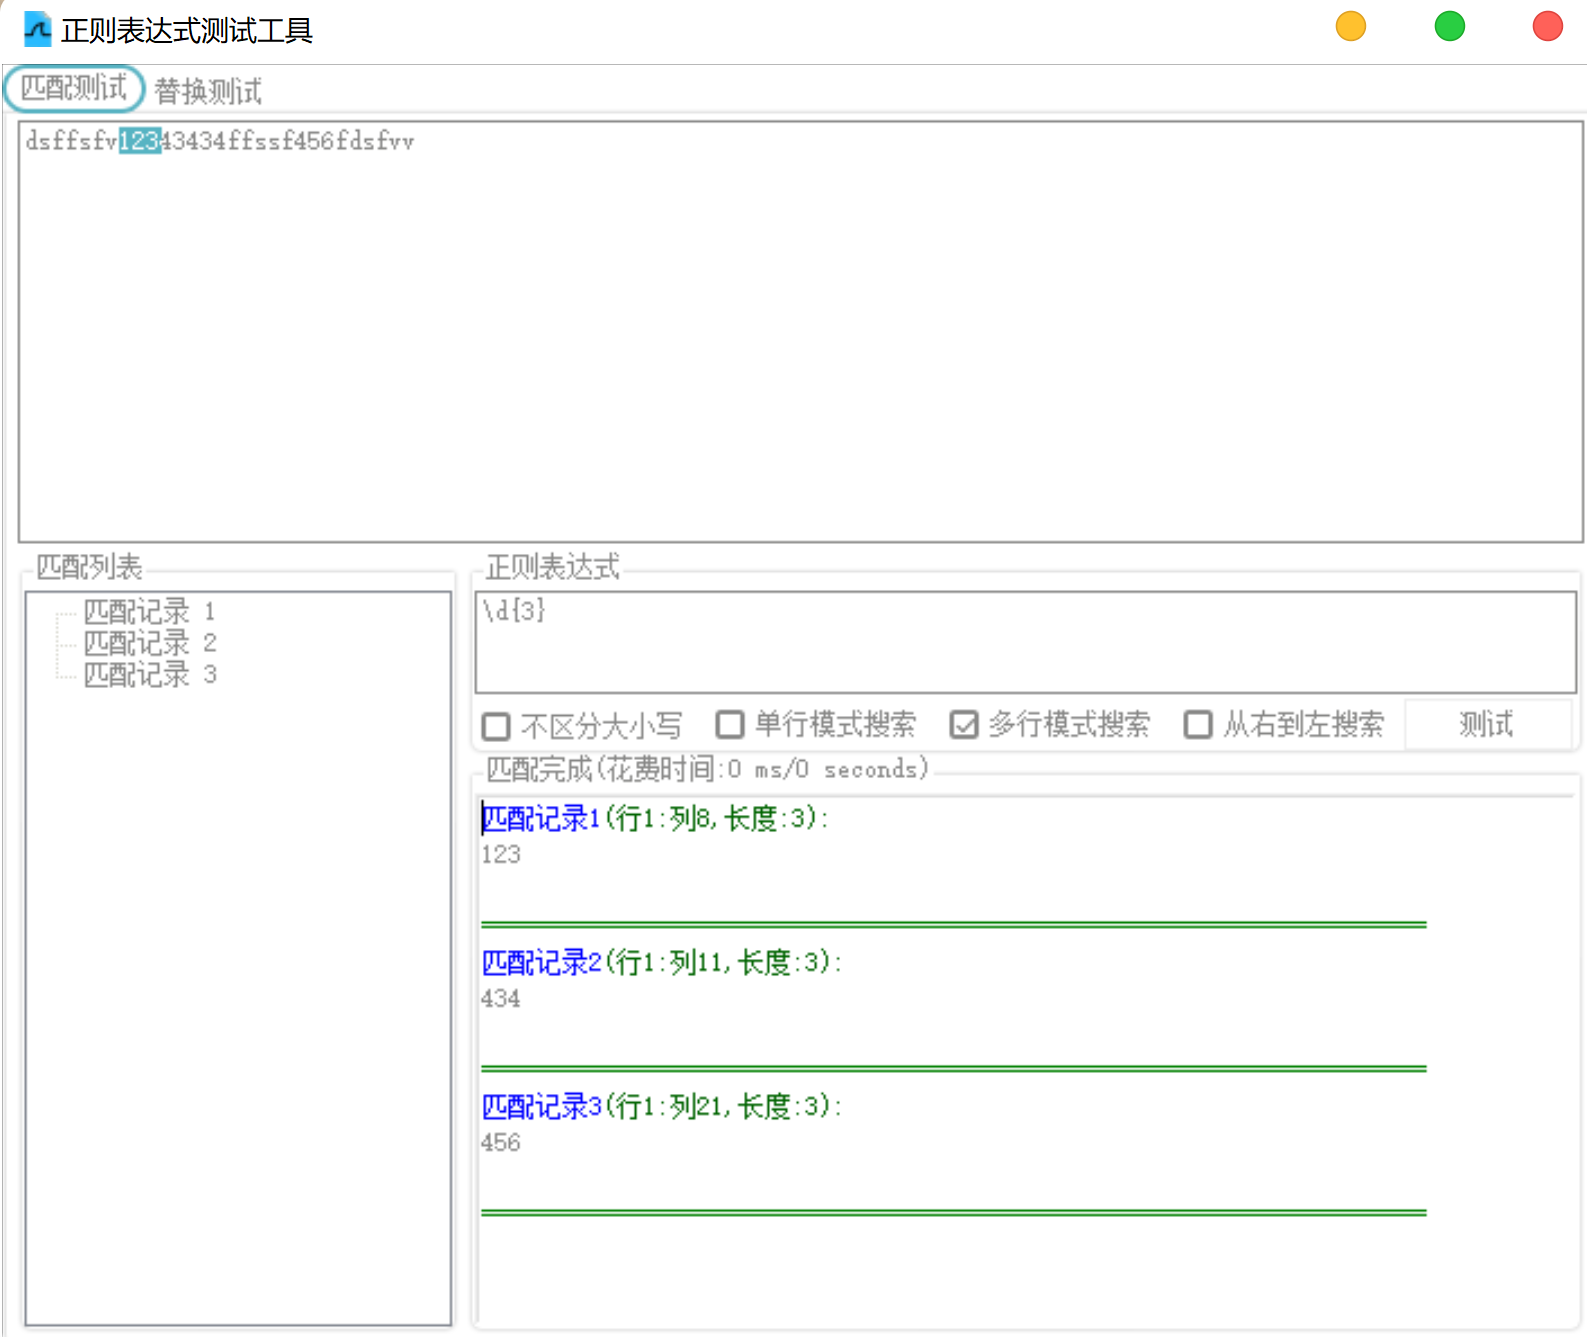Click the 匹配记录2 result header line
The width and height of the screenshot is (1587, 1337).
click(662, 962)
